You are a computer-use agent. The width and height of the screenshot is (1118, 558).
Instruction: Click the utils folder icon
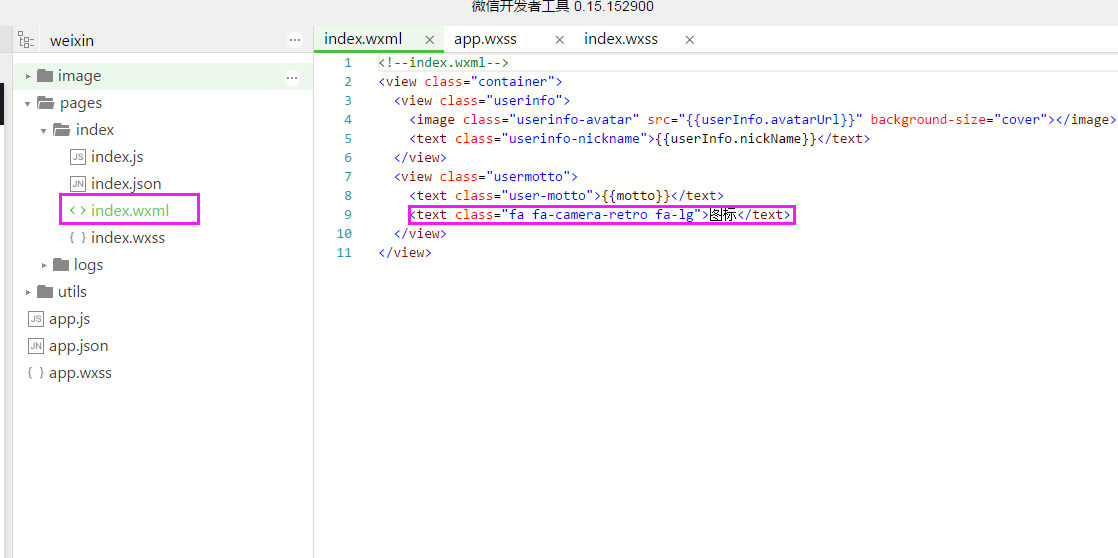tap(45, 291)
